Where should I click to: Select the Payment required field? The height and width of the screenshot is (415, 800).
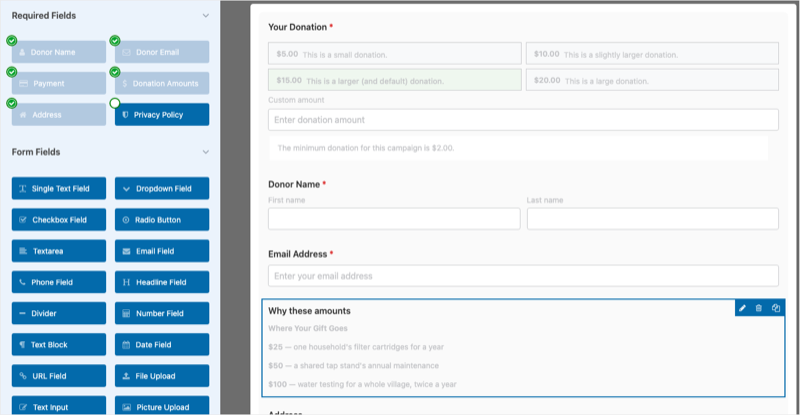[59, 83]
